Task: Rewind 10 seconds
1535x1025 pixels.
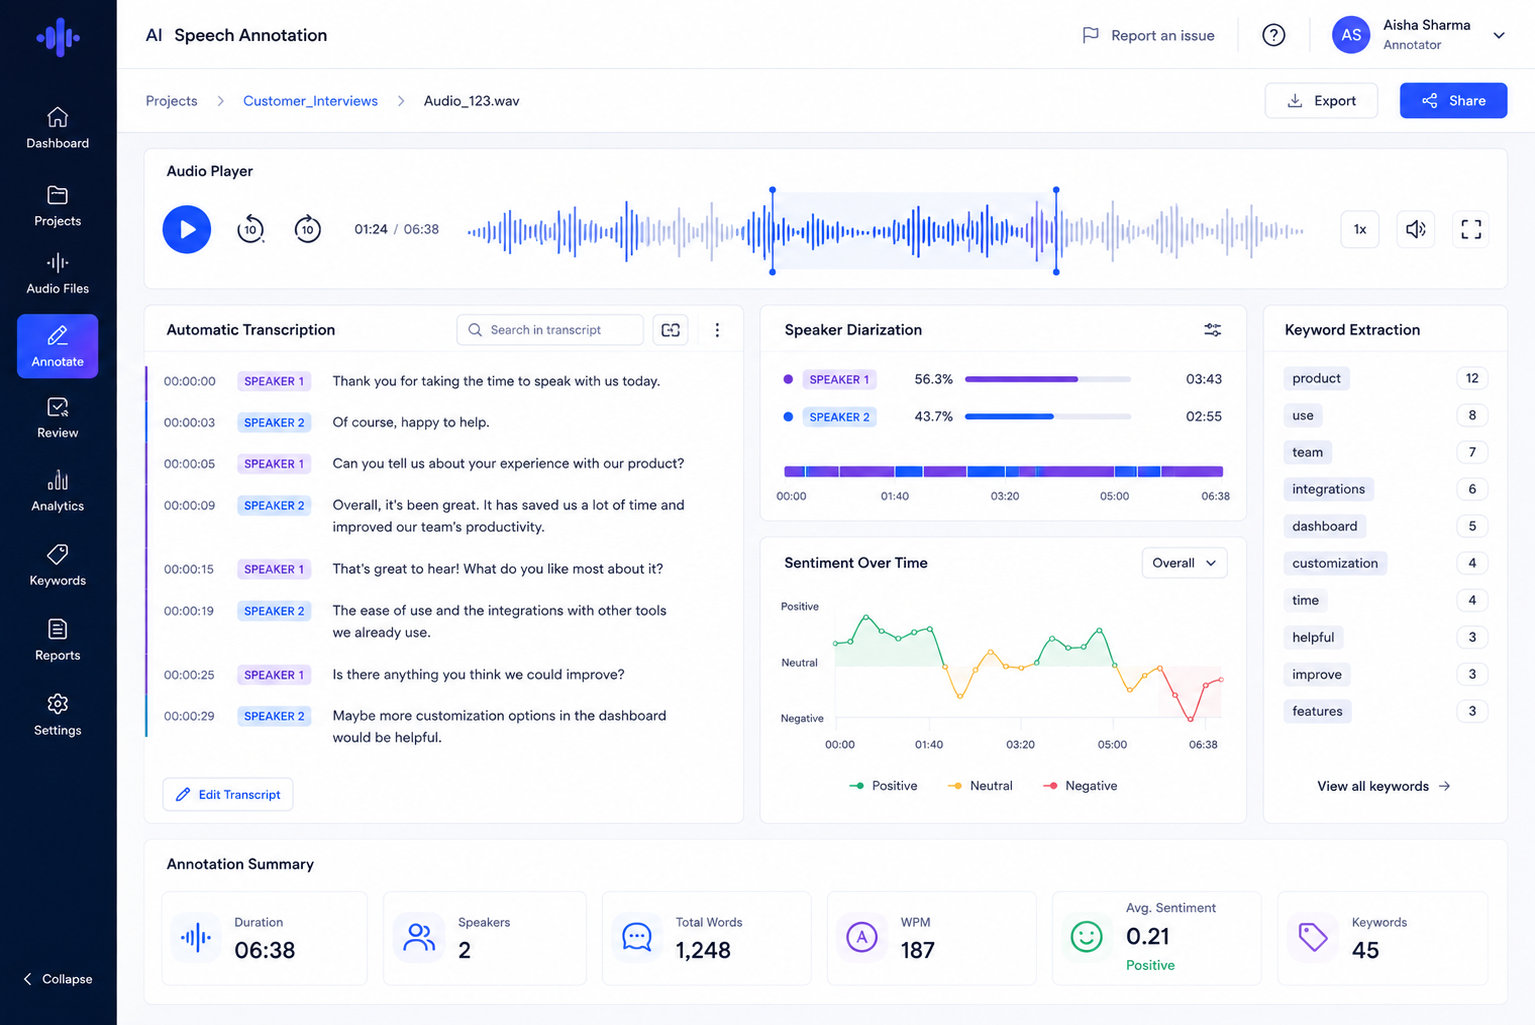Action: tap(250, 229)
